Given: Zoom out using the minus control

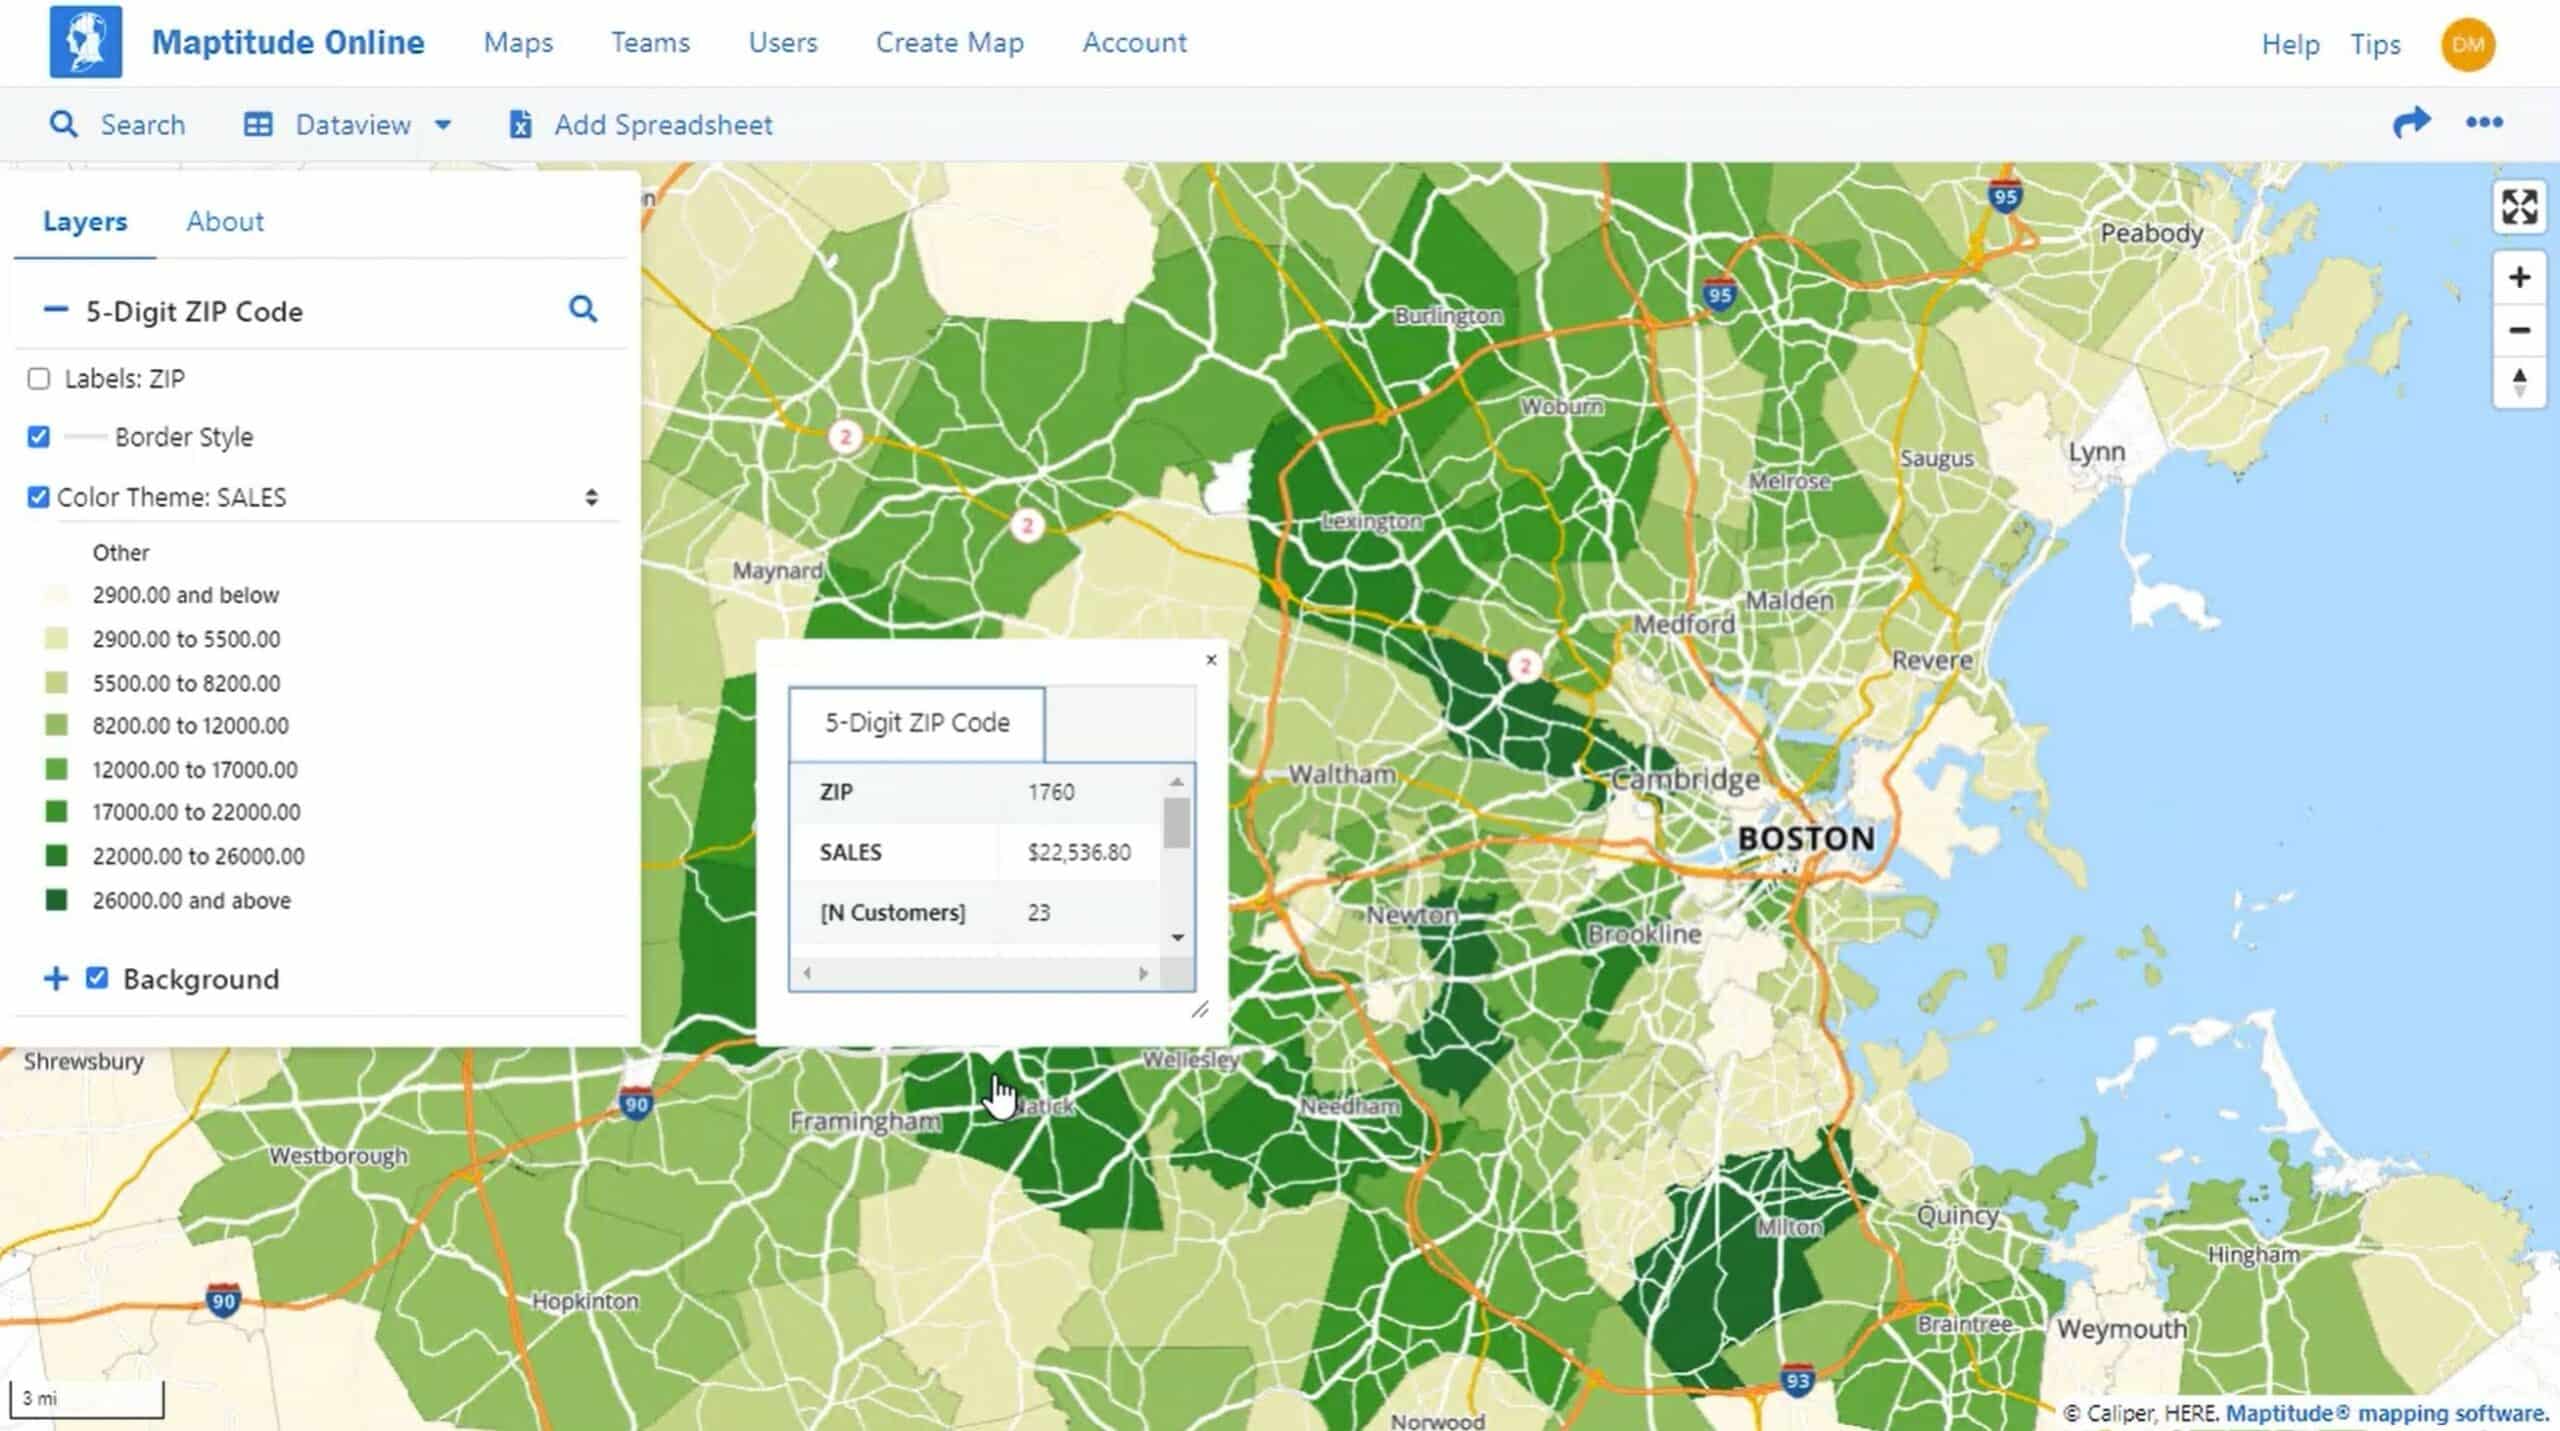Looking at the screenshot, I should [2519, 330].
